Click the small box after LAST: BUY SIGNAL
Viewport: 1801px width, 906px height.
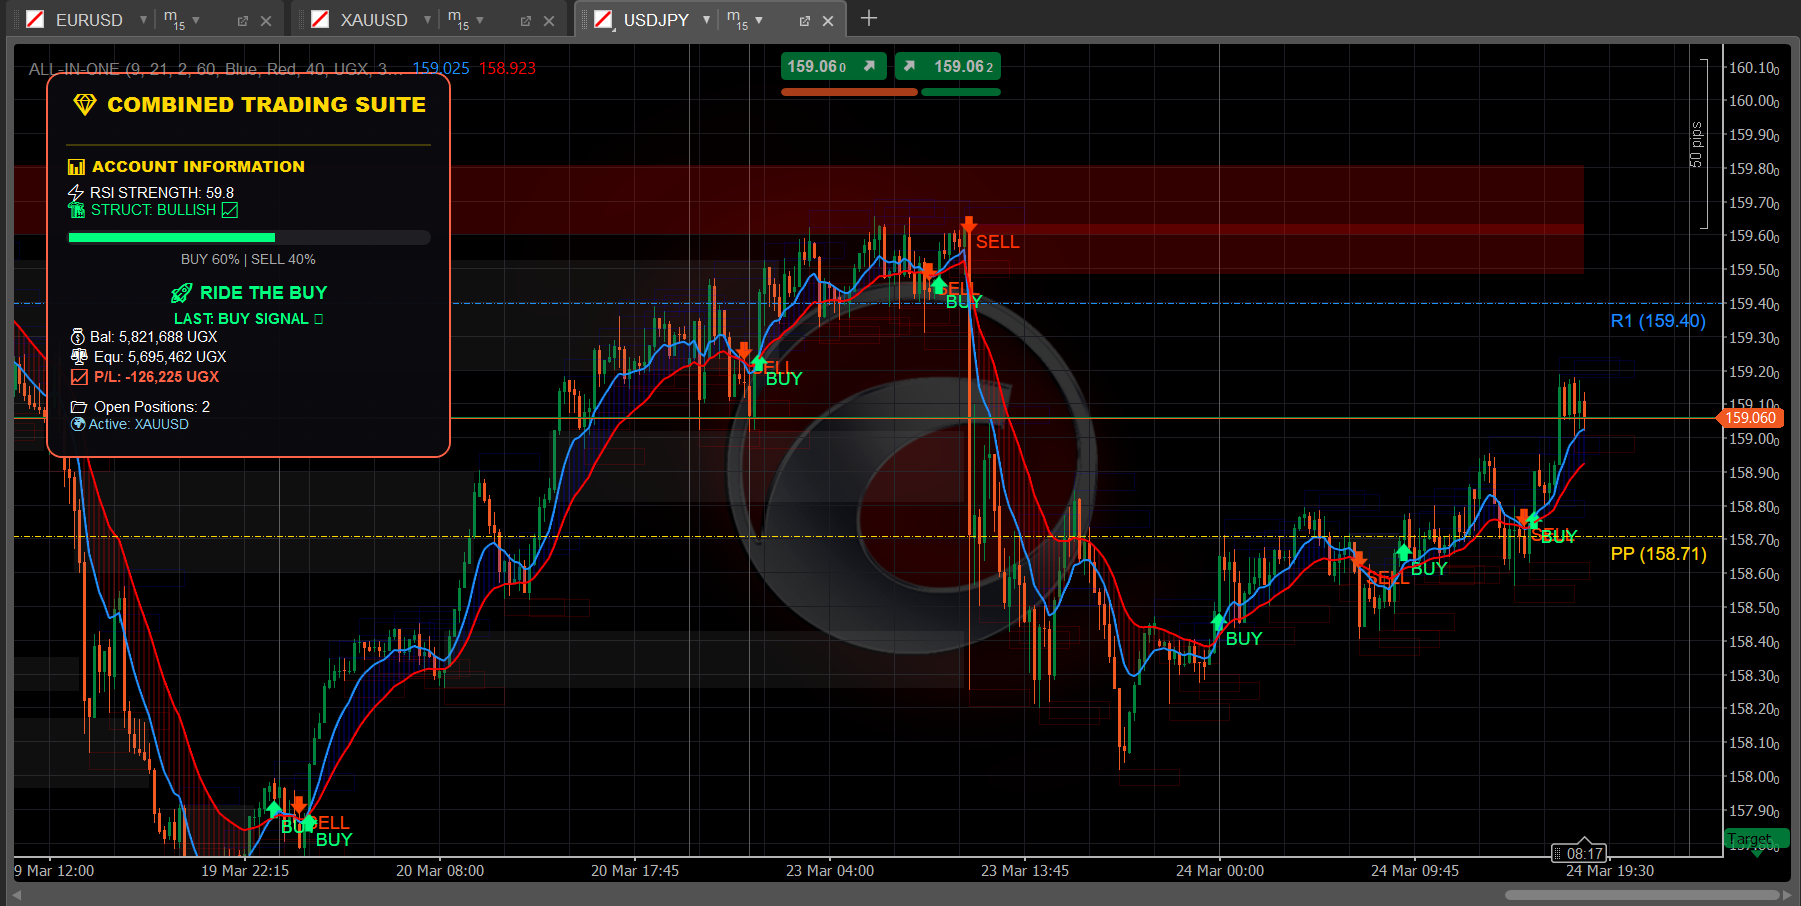click(x=319, y=319)
